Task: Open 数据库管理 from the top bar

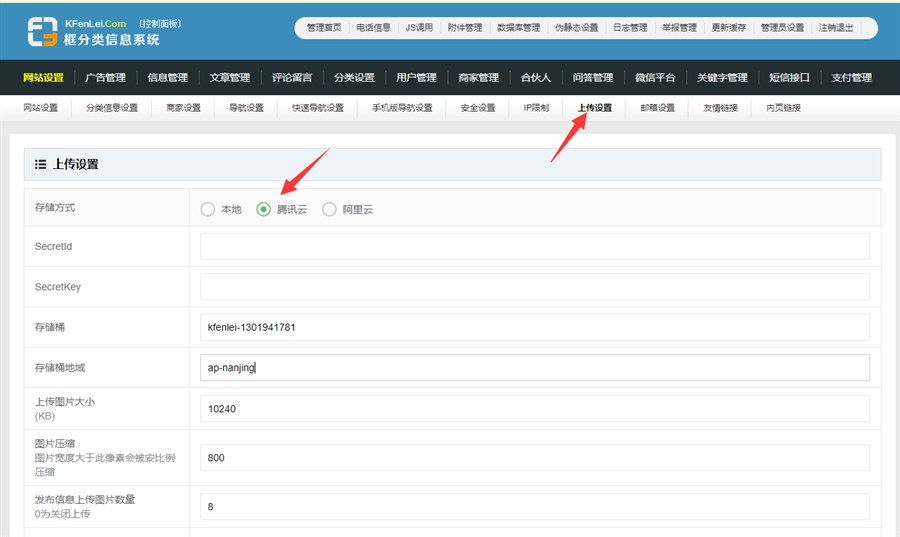Action: [518, 28]
